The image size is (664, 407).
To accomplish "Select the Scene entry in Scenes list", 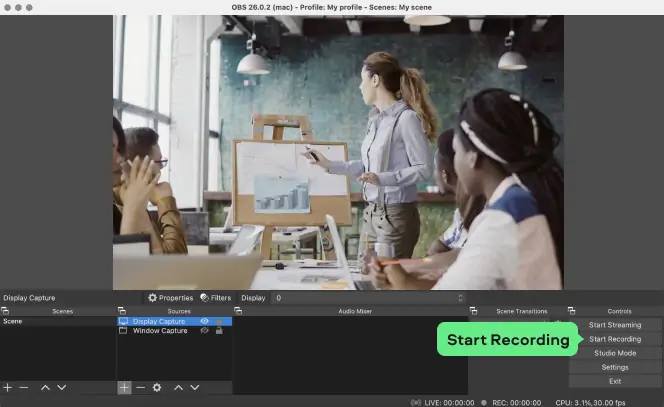I will [x=58, y=321].
